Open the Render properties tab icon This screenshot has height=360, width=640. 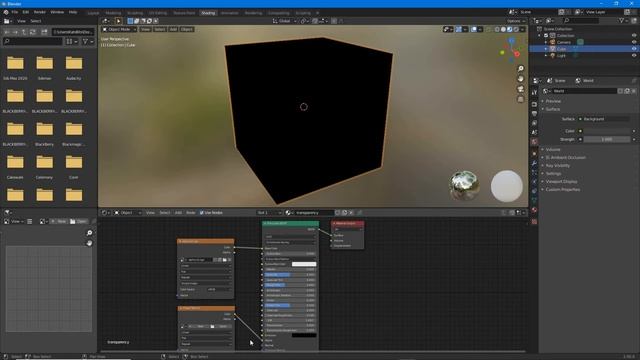pos(534,104)
